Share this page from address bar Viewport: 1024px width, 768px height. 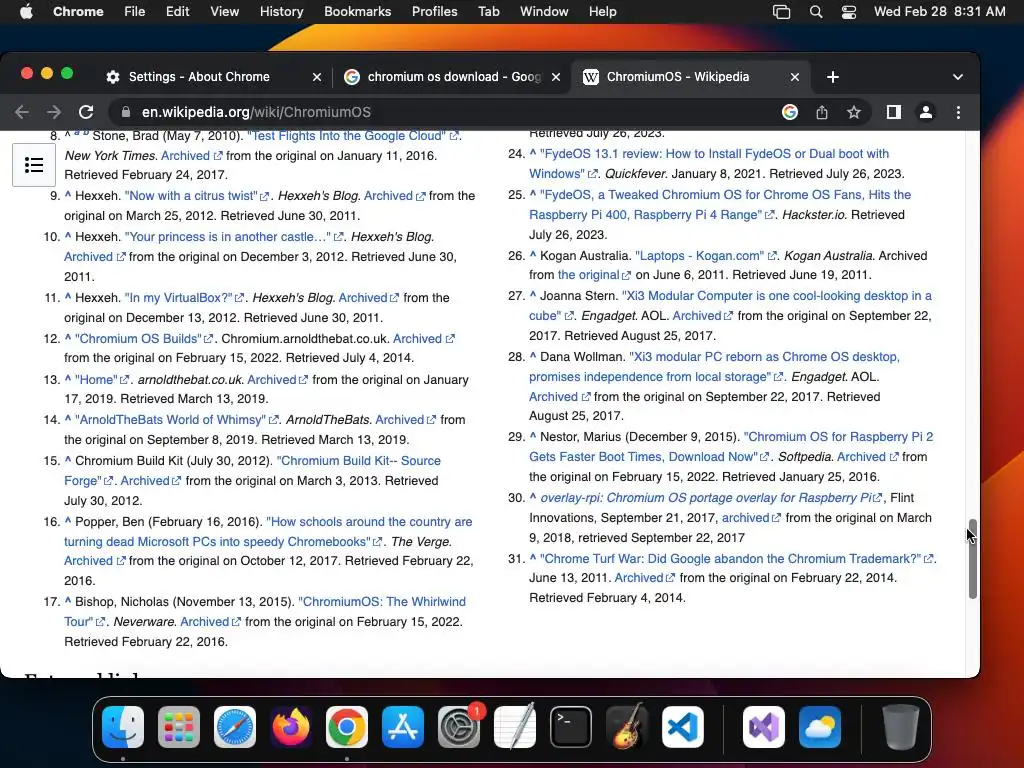[822, 112]
